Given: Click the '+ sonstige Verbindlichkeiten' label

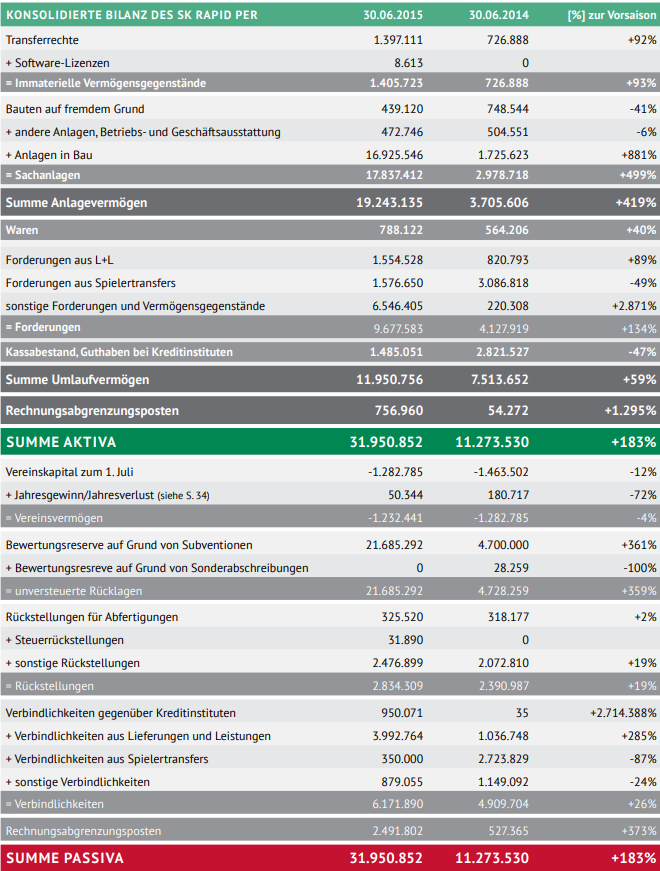Looking at the screenshot, I should pos(78,782).
